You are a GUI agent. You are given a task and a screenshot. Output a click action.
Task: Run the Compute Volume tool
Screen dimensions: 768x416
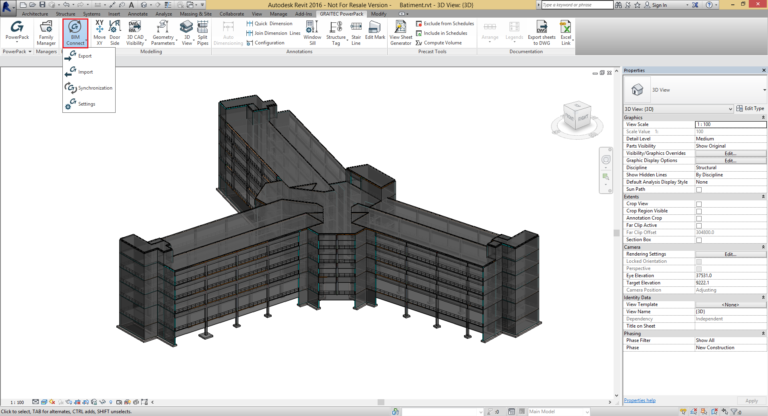[439, 43]
